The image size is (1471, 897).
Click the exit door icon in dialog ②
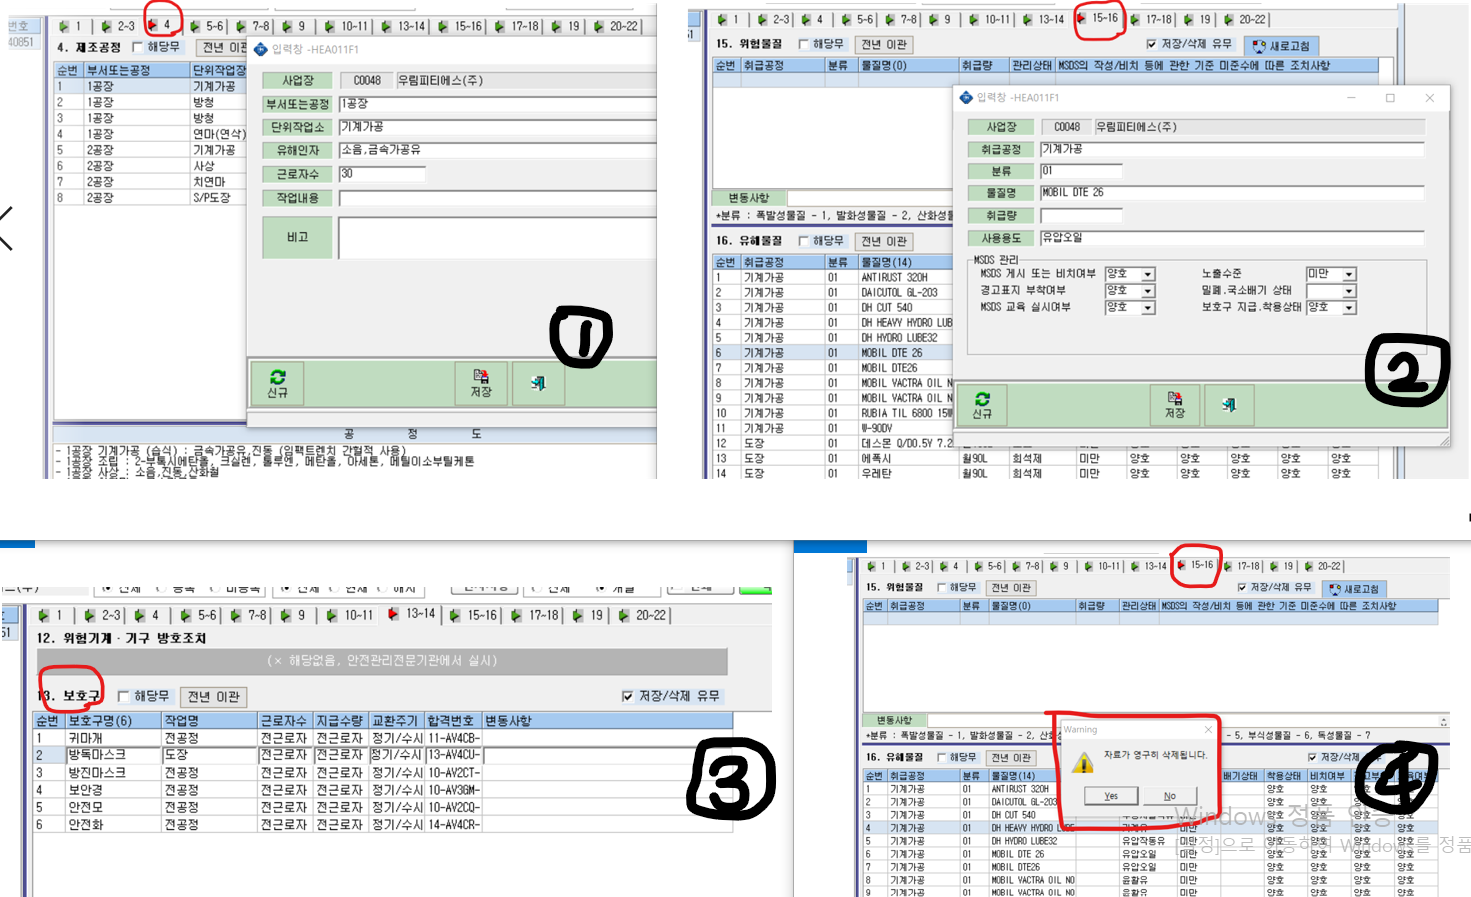click(x=1229, y=405)
